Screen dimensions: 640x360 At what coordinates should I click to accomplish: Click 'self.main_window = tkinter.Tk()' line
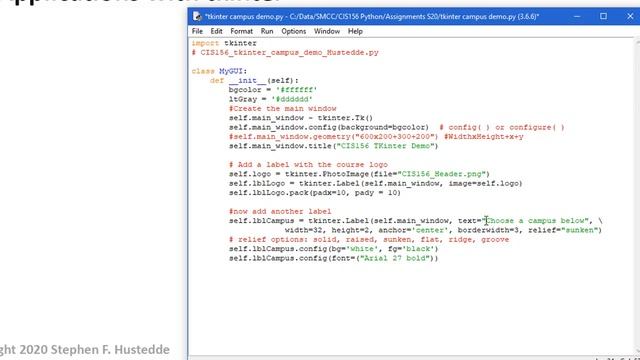pyautogui.click(x=301, y=118)
